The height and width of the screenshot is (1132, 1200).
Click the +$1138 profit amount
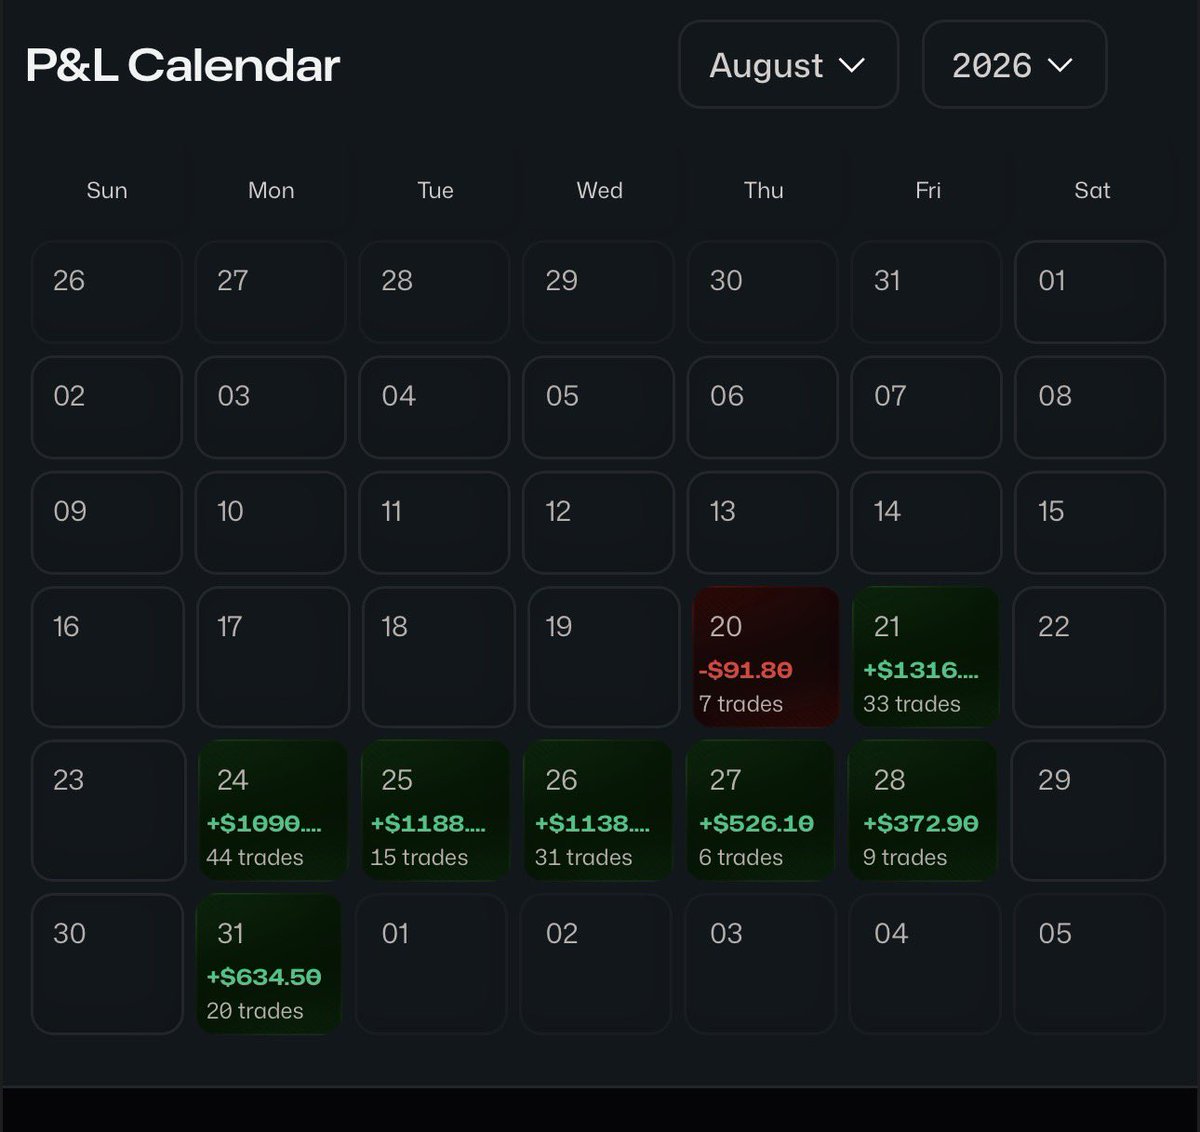(592, 823)
